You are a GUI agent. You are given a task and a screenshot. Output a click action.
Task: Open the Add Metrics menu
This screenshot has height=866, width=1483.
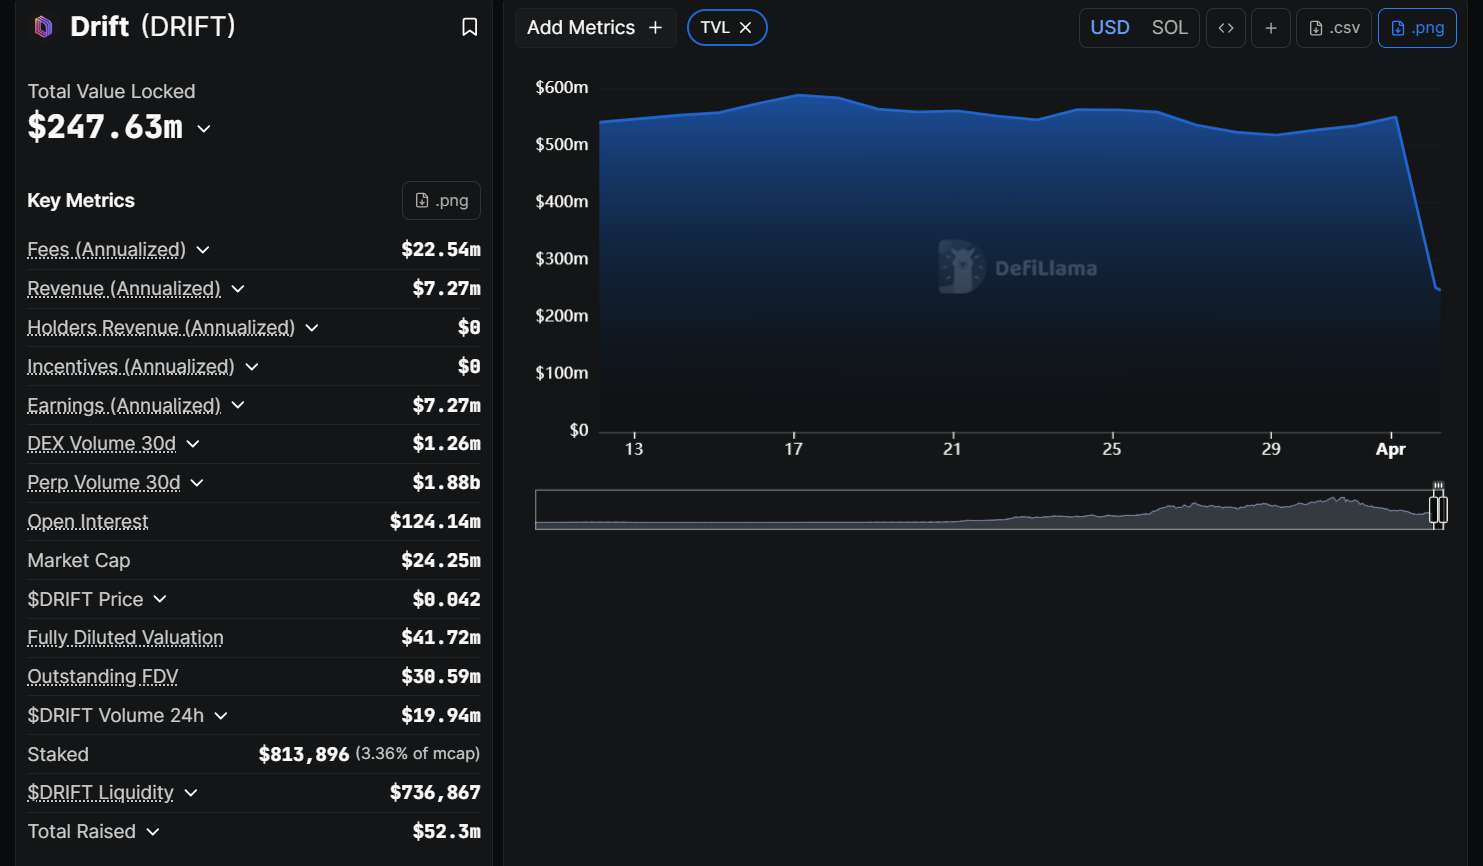point(595,28)
